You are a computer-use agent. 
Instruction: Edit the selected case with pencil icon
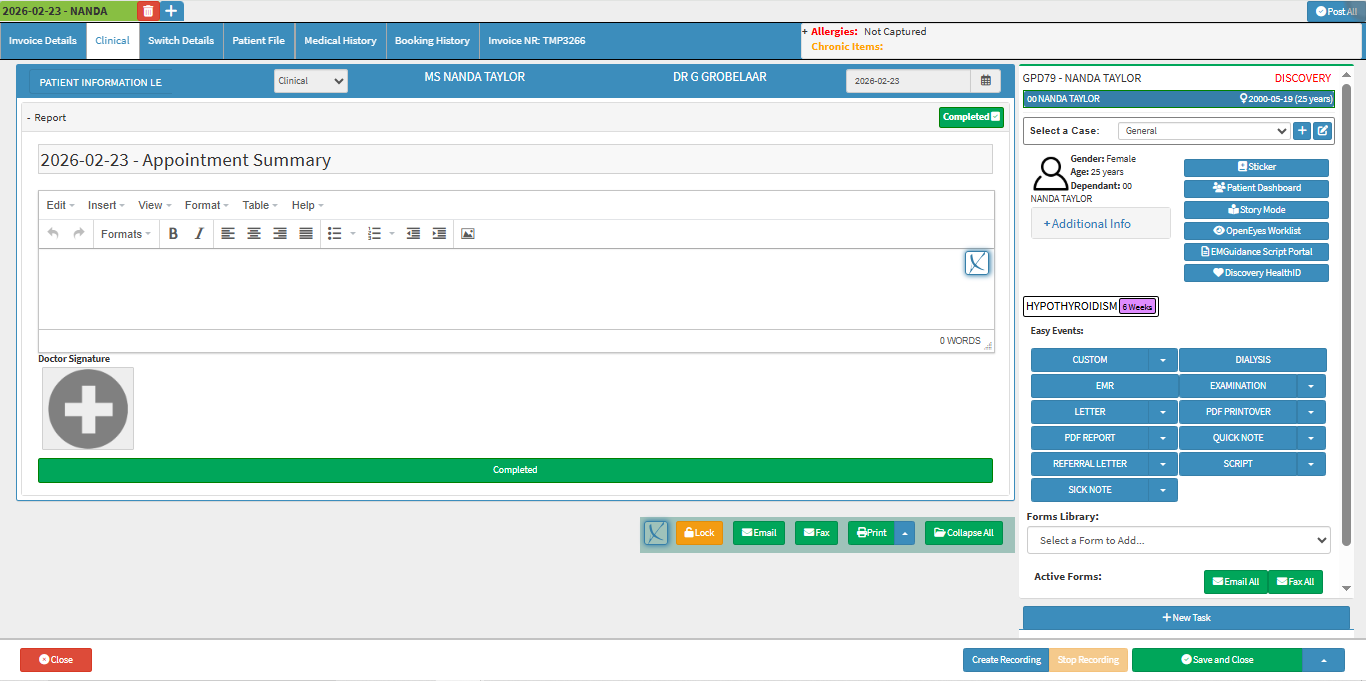tap(1322, 130)
